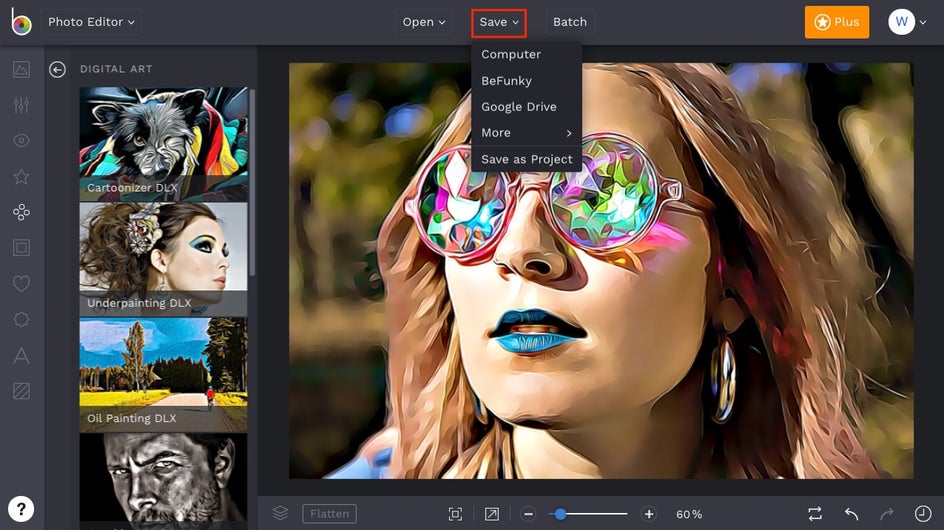Viewport: 944px width, 530px height.
Task: Adjust the zoom slider handle
Action: pos(560,514)
